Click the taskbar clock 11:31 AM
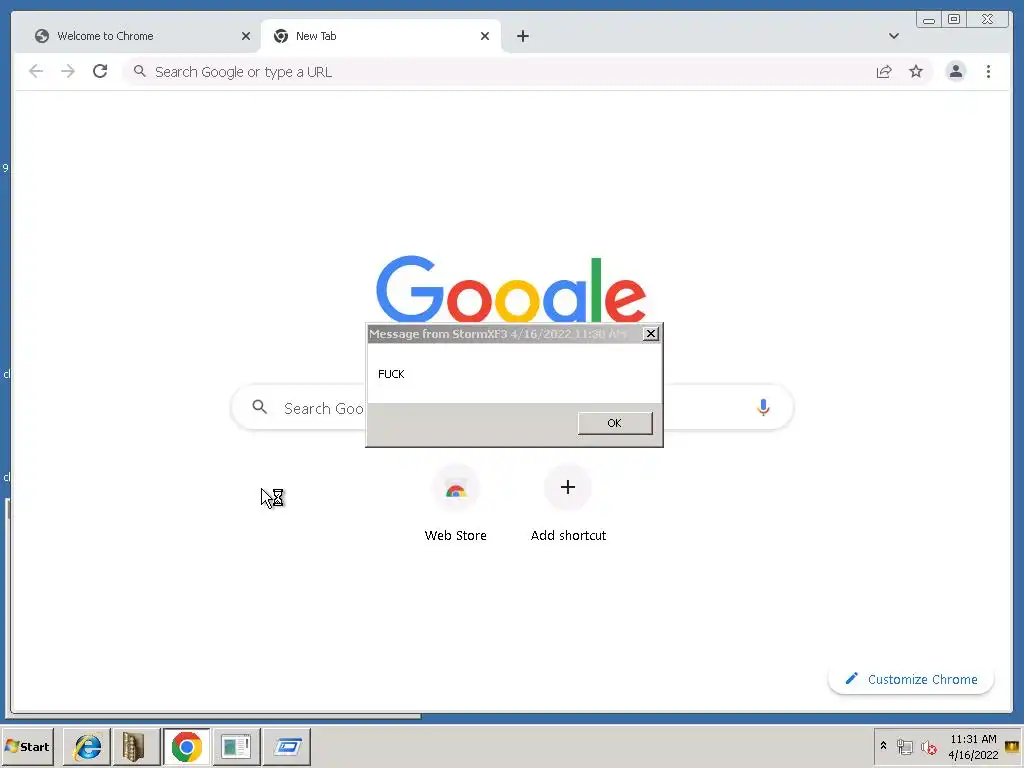Screen dimensions: 1024x768 pos(973,739)
